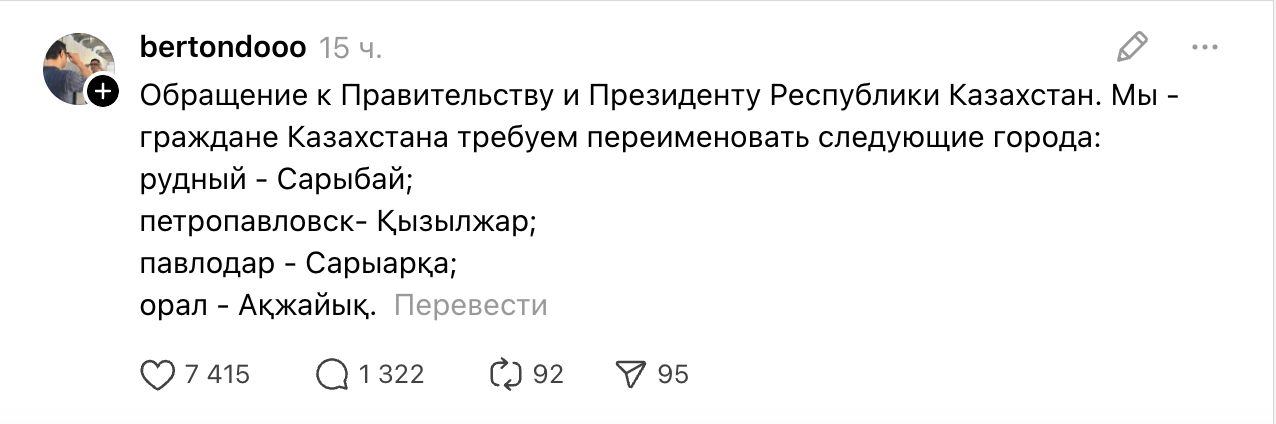Click the 92 reposts count
The image size is (1276, 424).
pyautogui.click(x=548, y=375)
